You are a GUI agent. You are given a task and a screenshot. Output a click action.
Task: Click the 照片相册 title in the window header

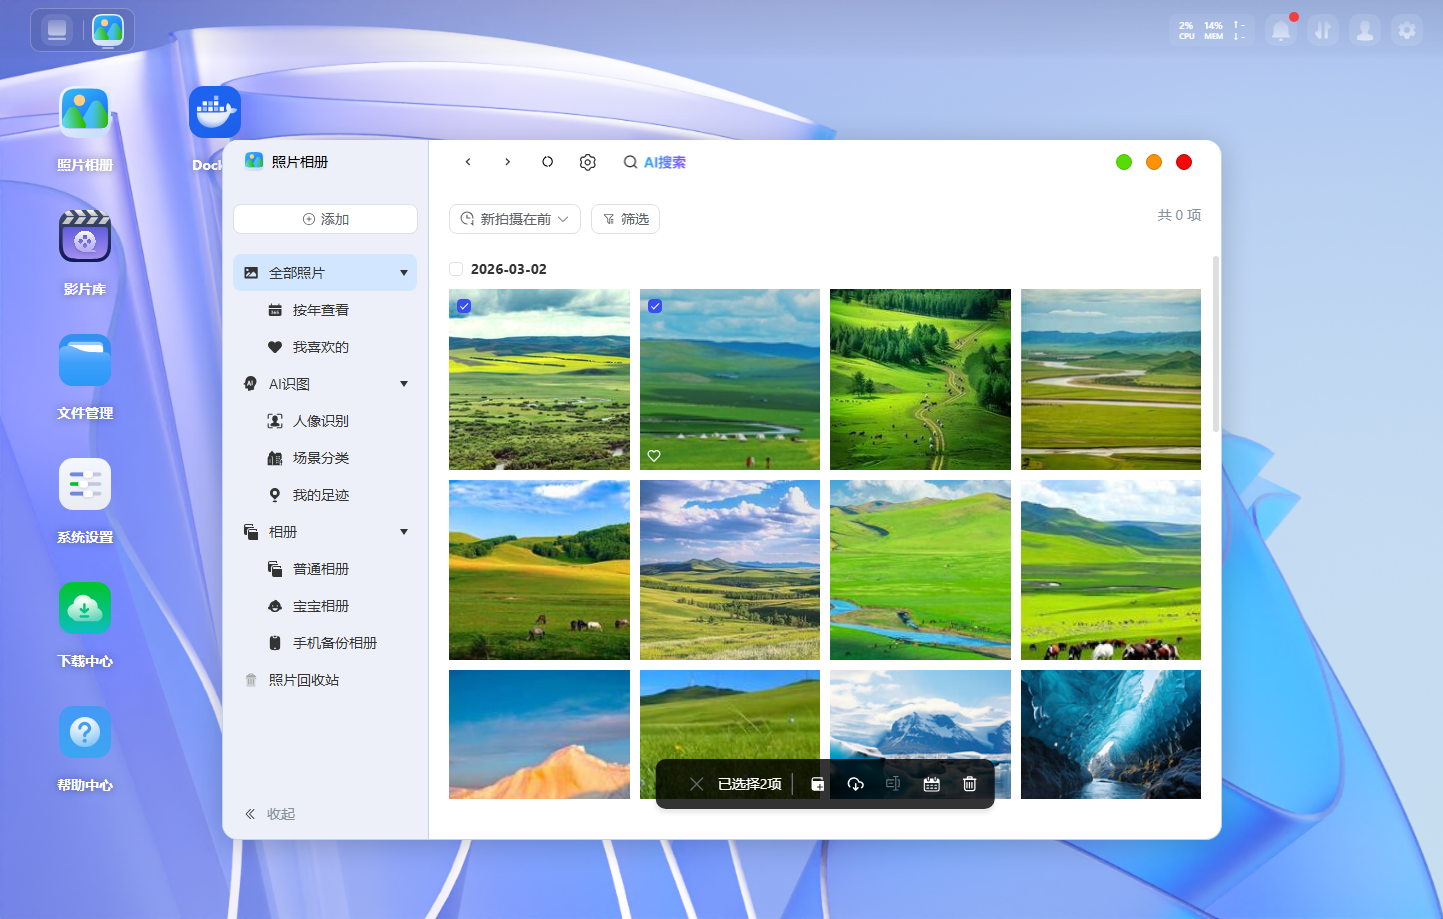tap(300, 162)
